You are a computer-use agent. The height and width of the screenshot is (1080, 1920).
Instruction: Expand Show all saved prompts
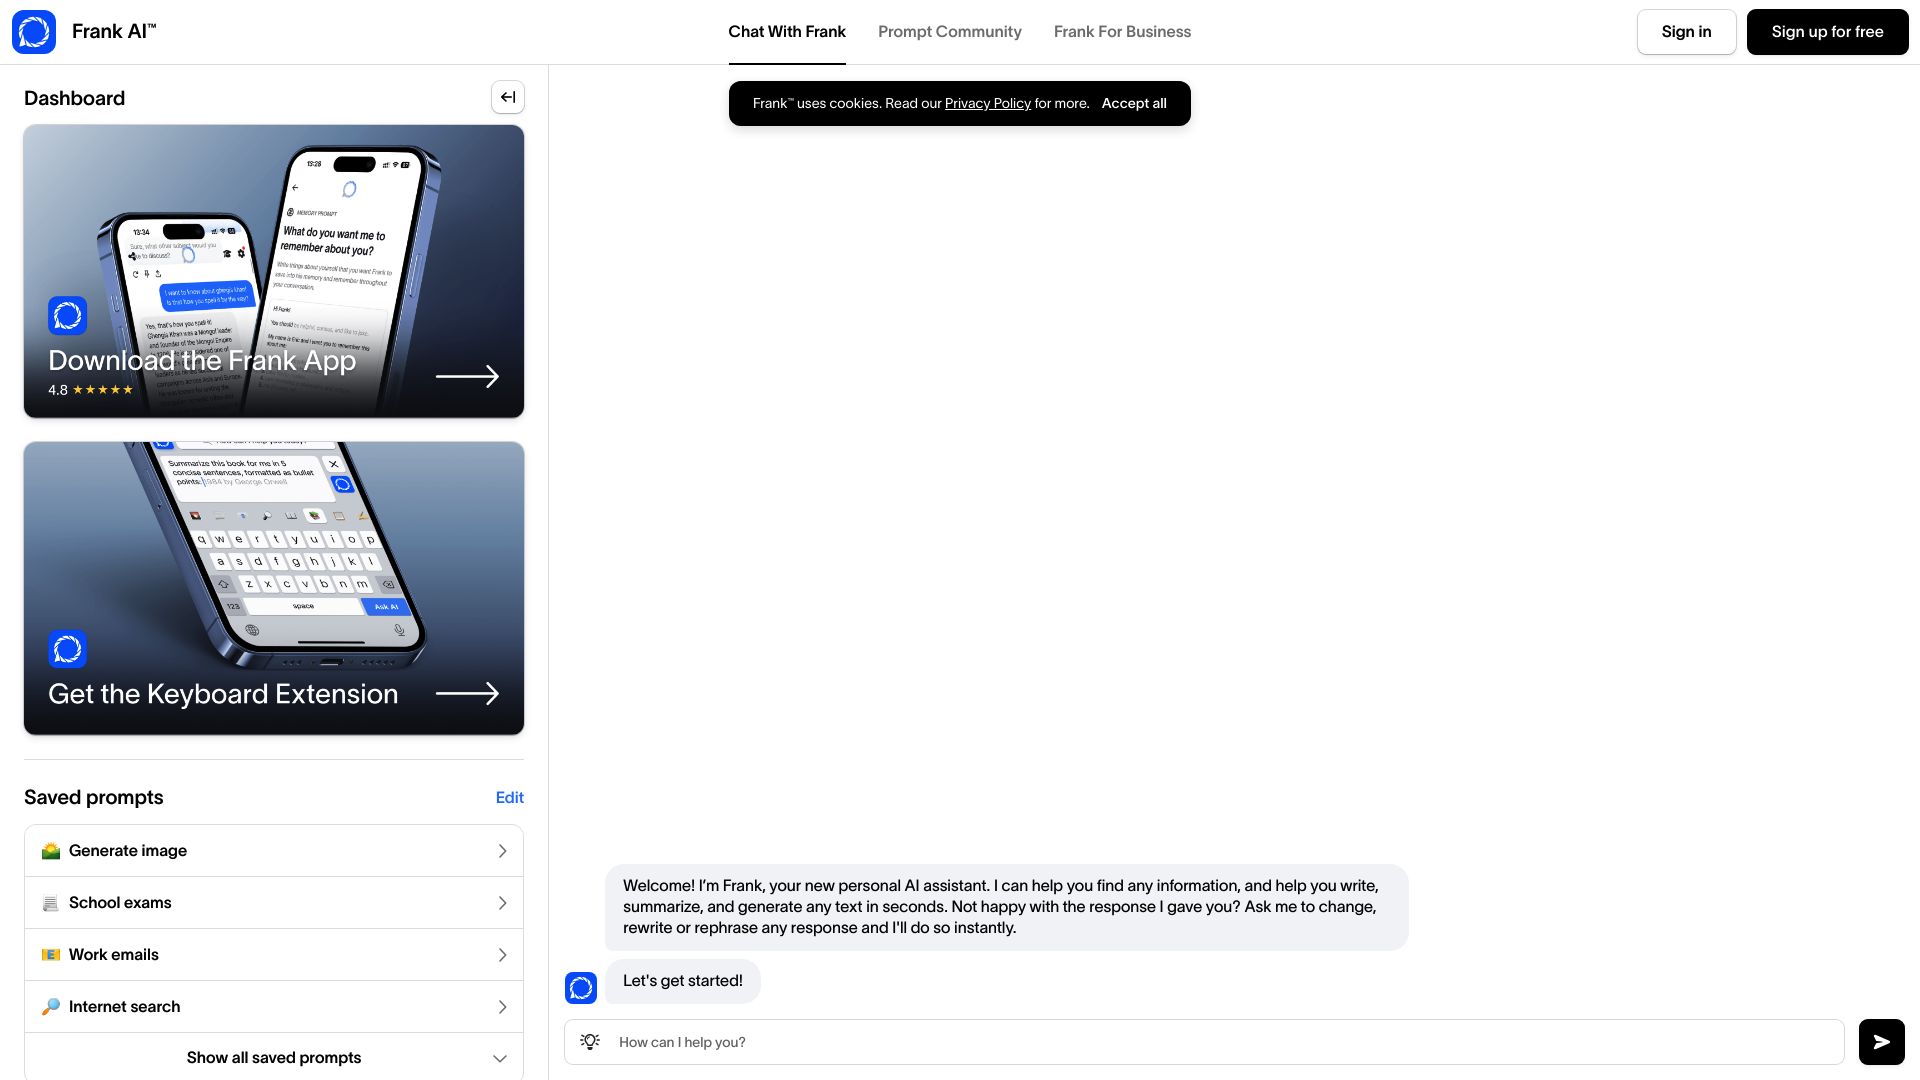273,1057
